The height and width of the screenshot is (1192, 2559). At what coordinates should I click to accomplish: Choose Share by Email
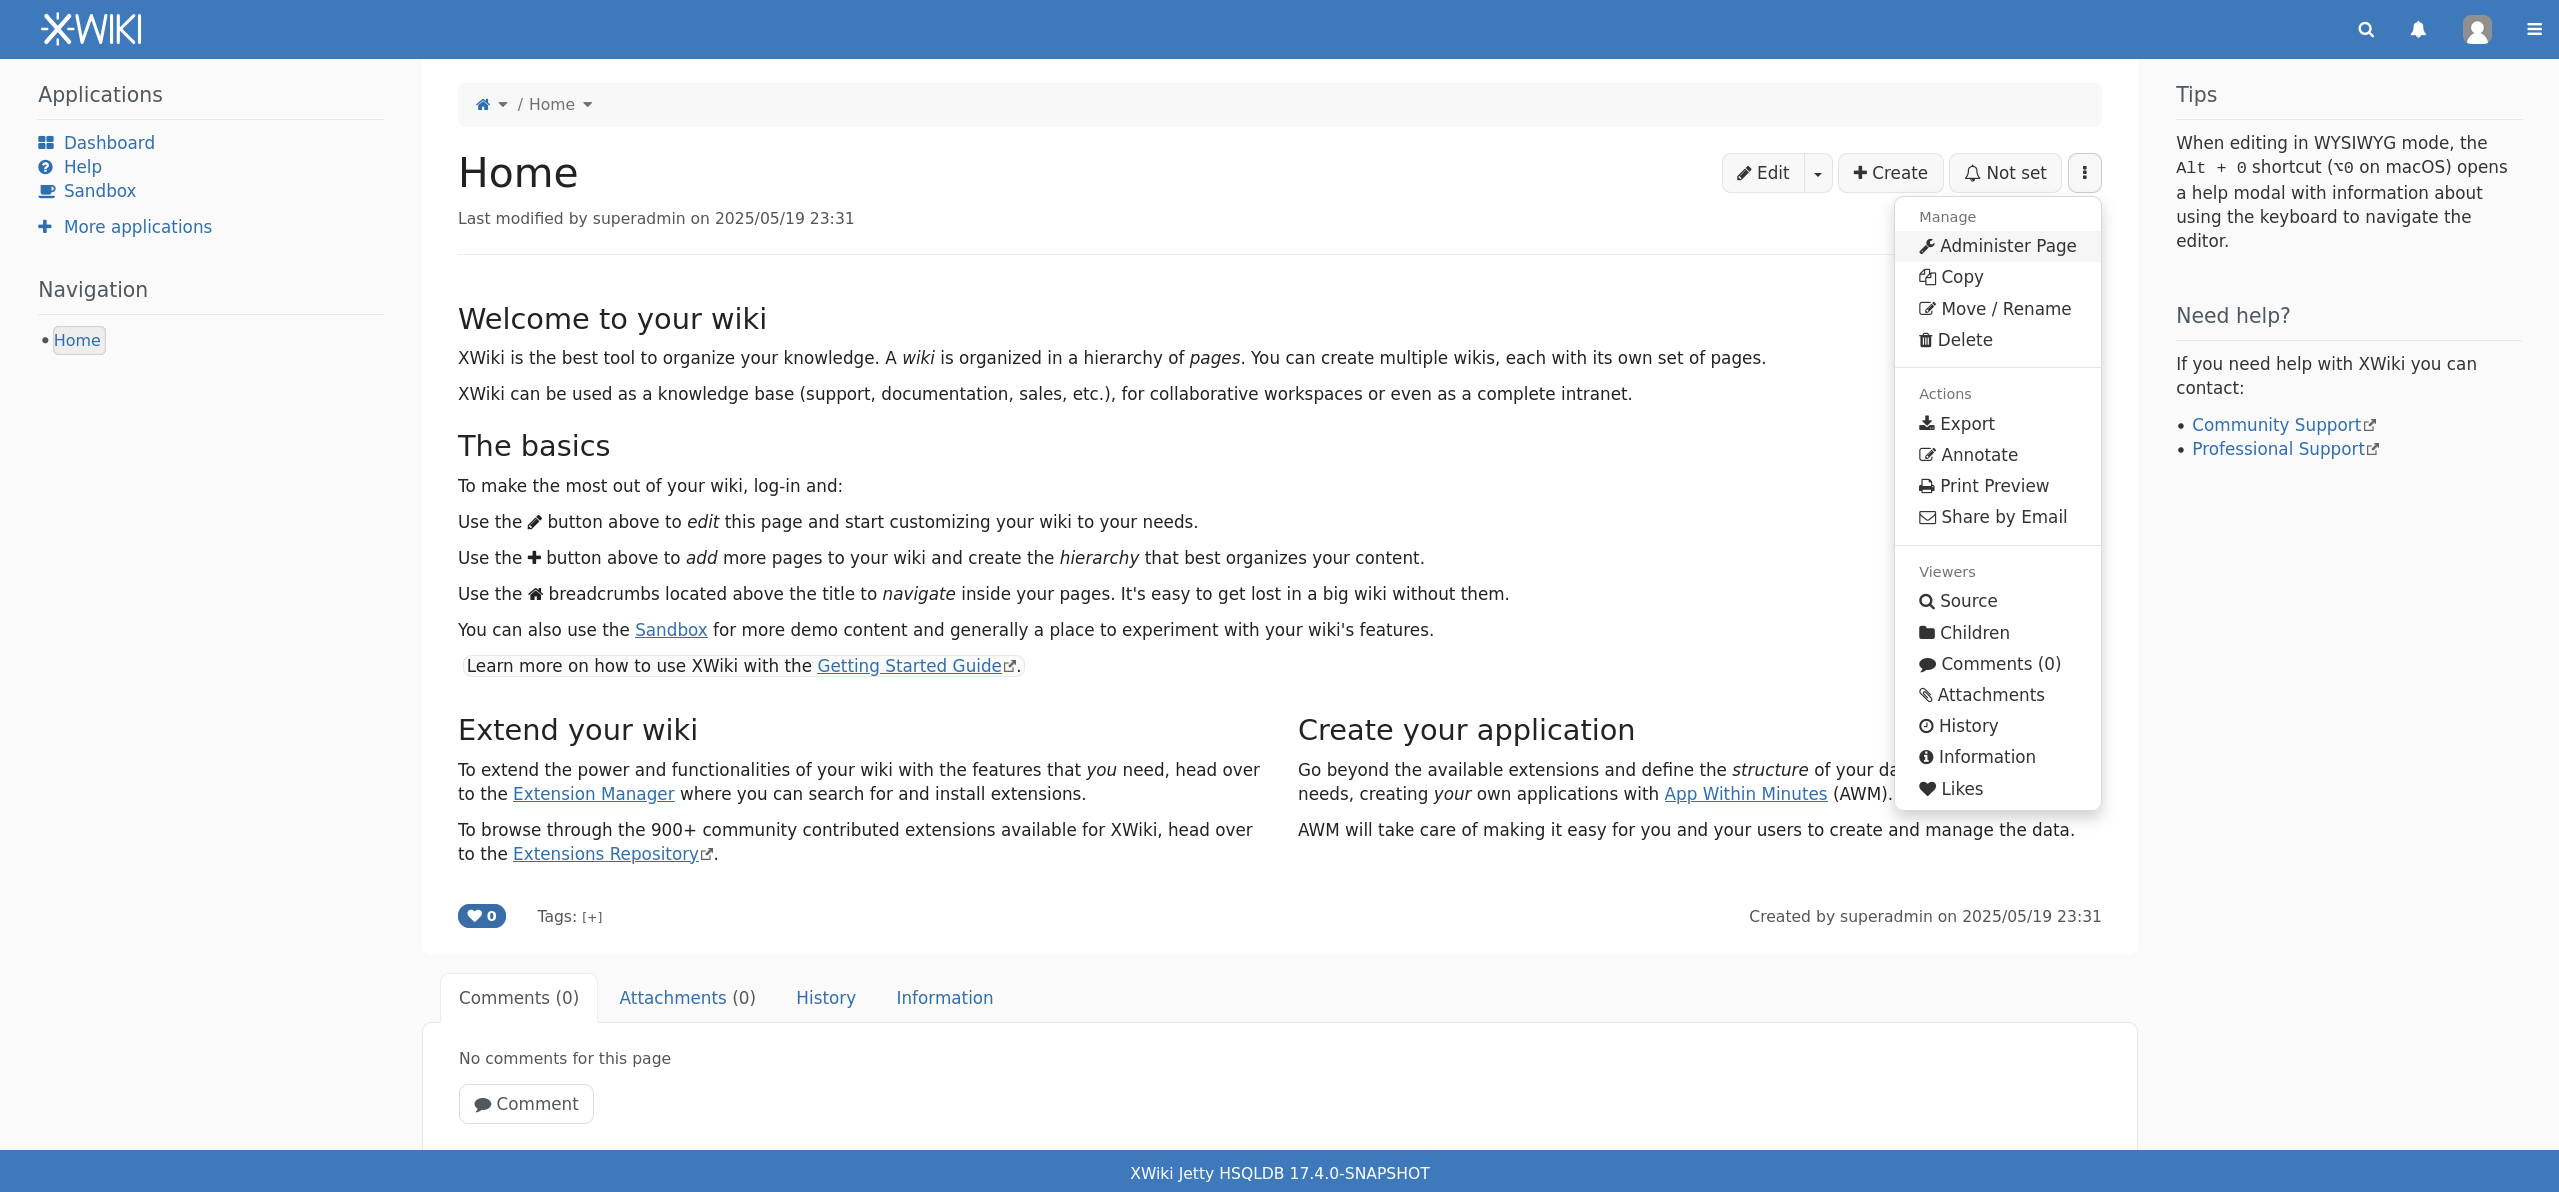[1997, 517]
